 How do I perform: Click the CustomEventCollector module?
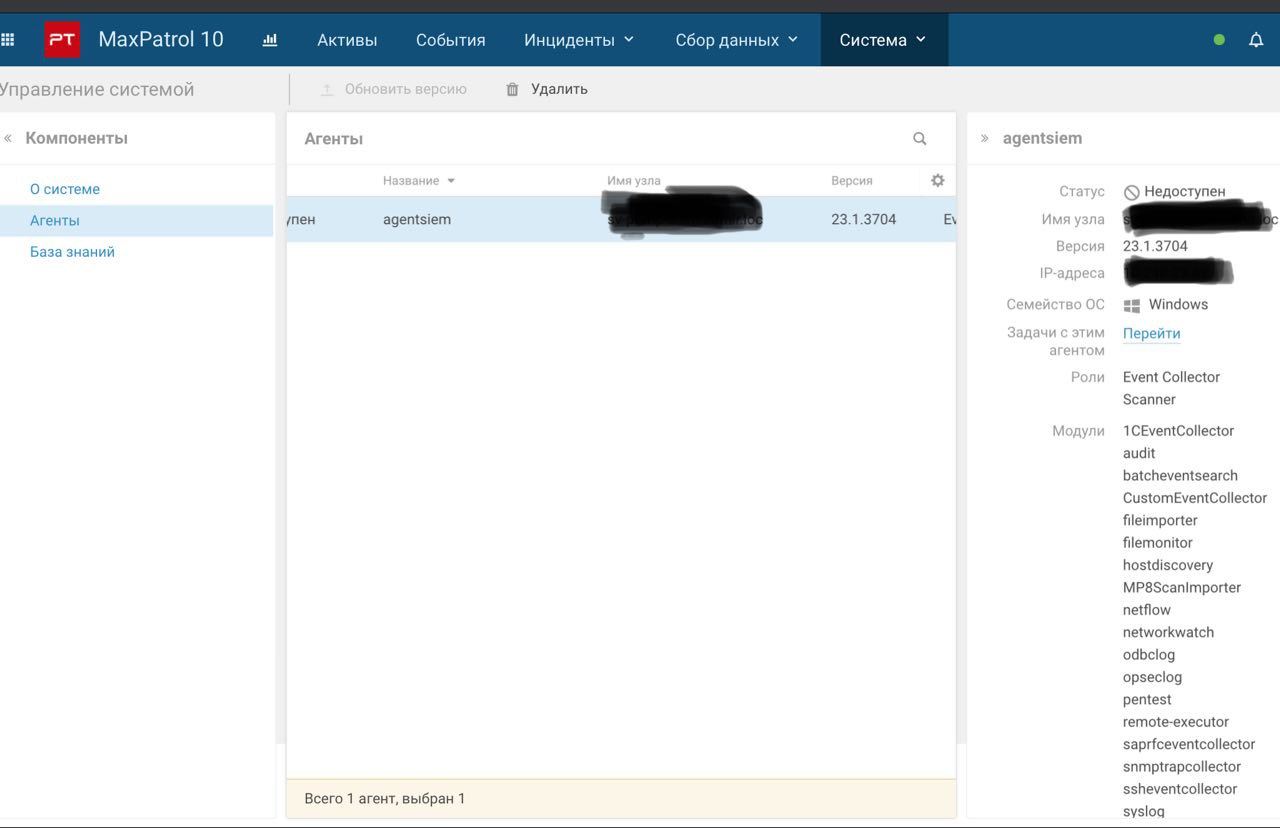click(1195, 498)
